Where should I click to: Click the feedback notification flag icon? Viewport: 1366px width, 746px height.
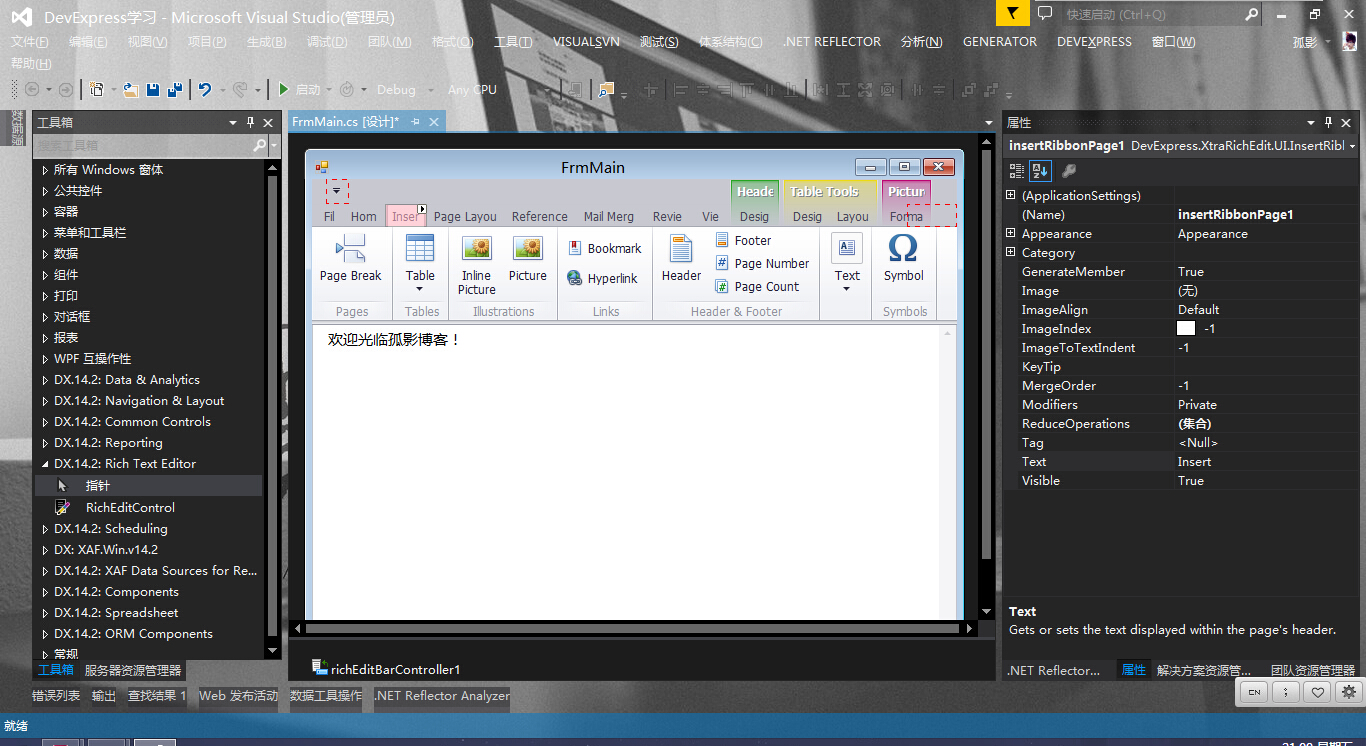1013,13
